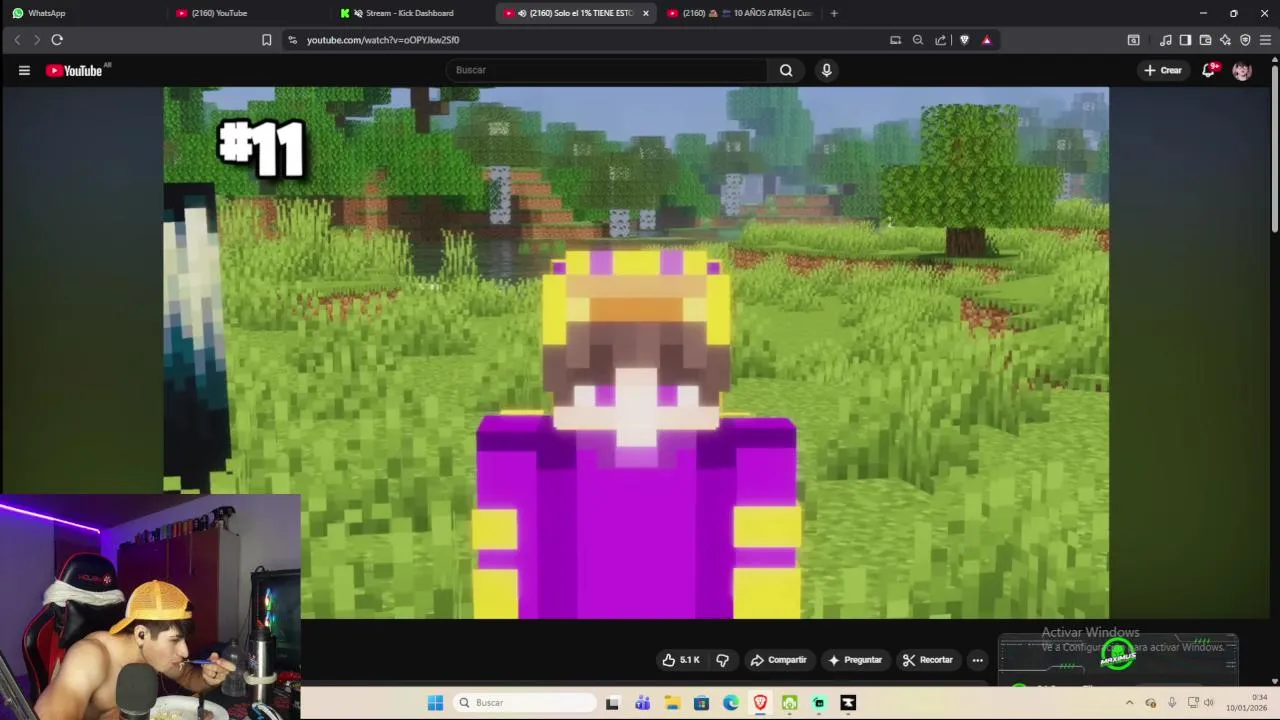Dislike the video
1280x720 pixels.
coord(722,660)
